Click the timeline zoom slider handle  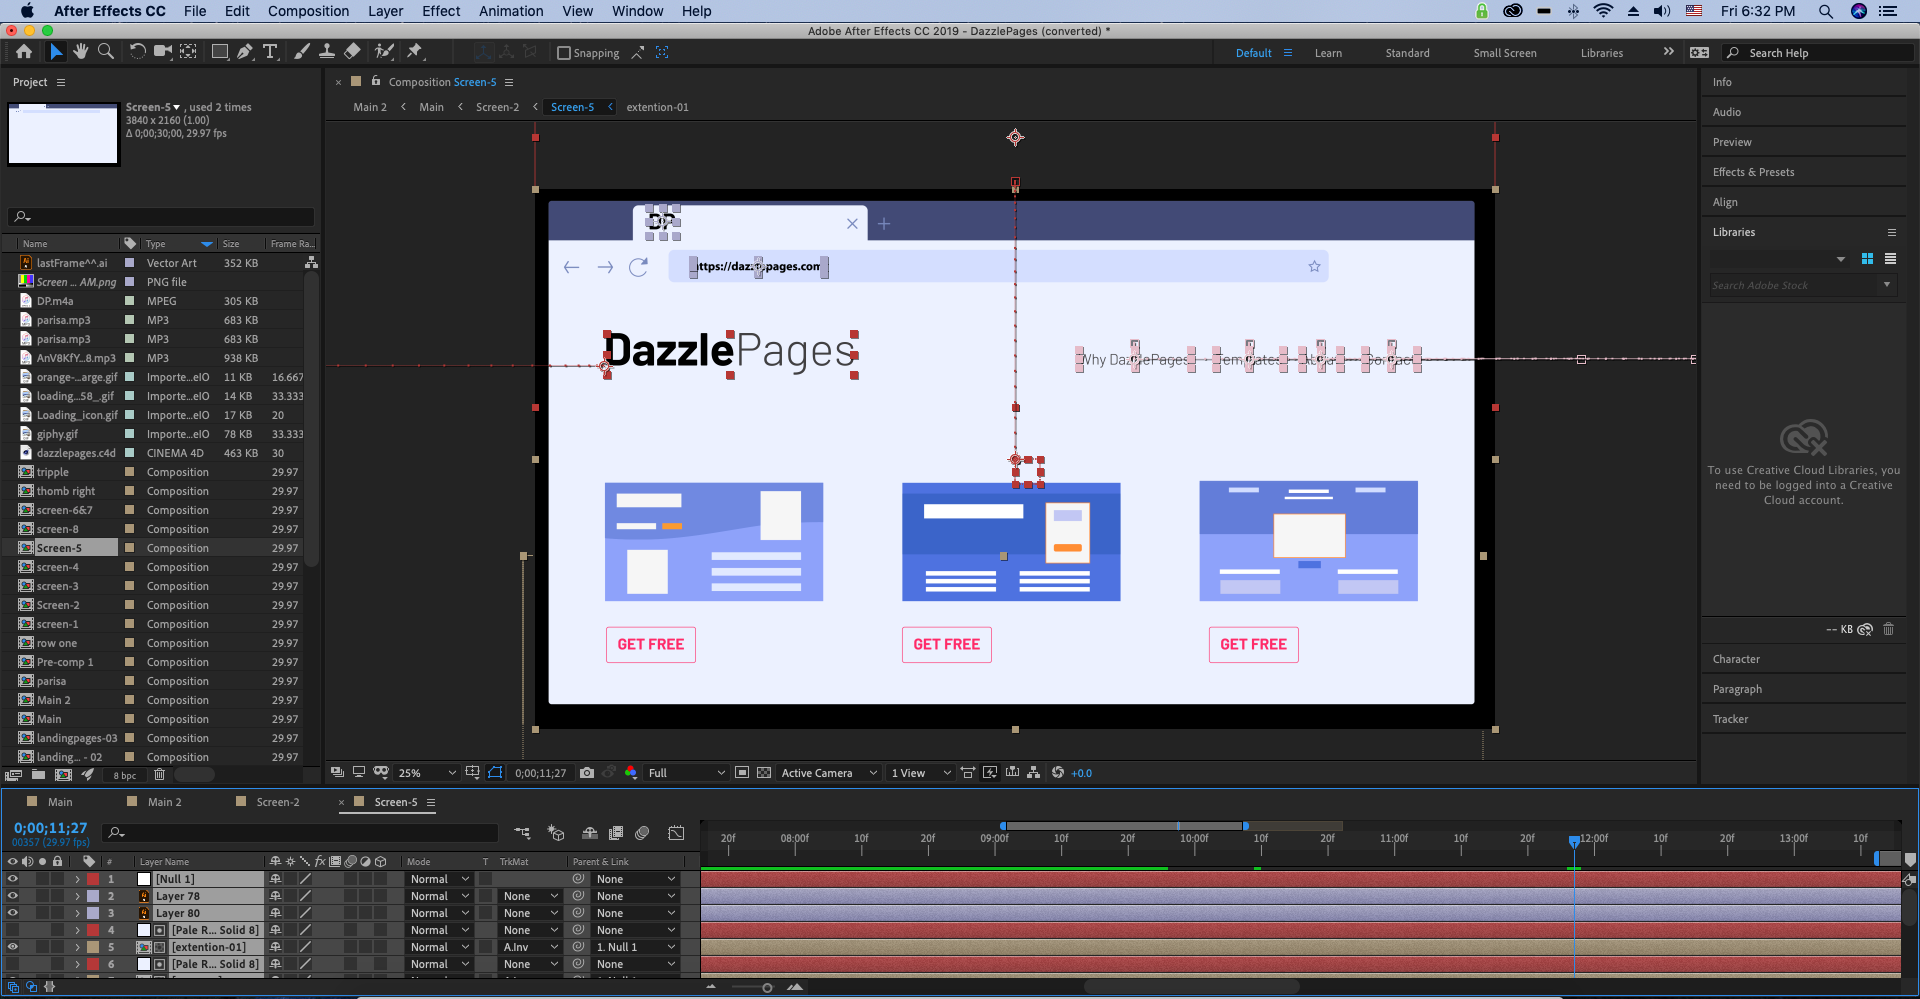[767, 988]
